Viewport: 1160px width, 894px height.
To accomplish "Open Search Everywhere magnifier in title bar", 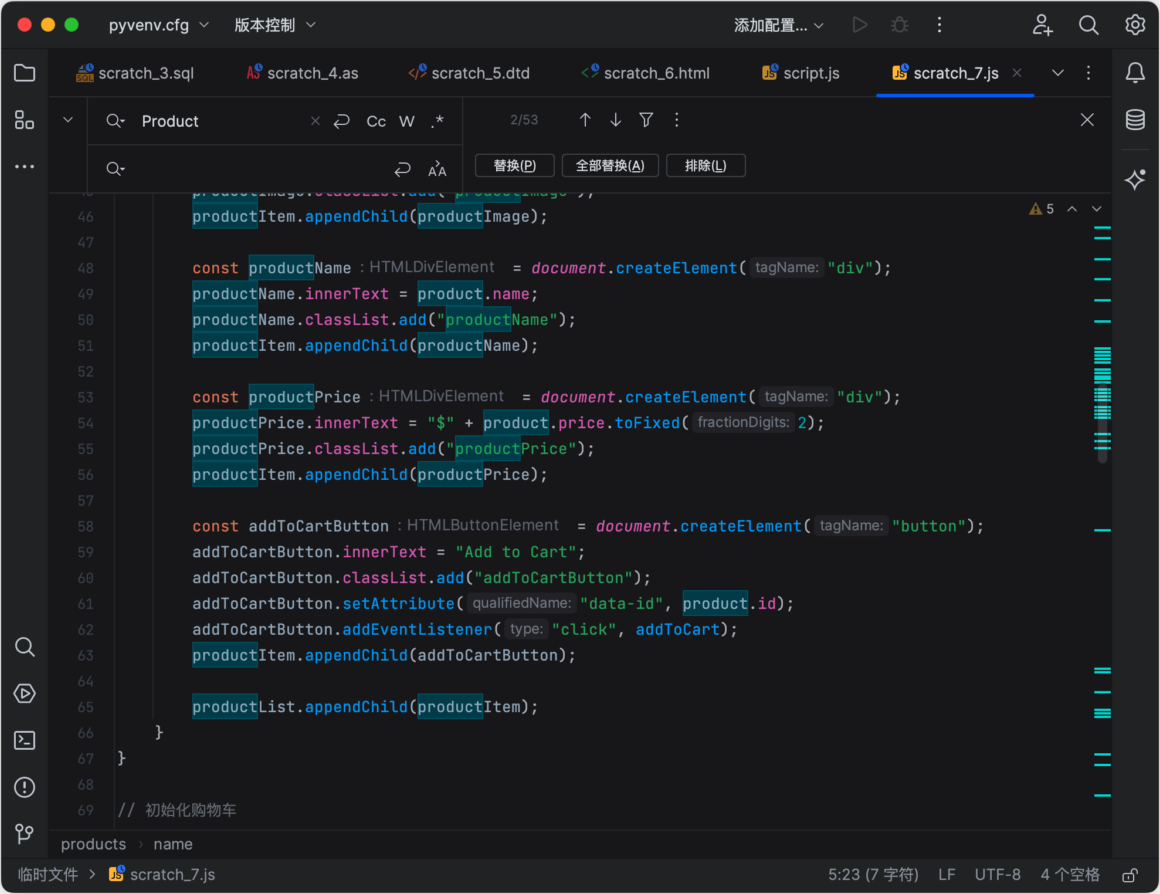I will pyautogui.click(x=1088, y=25).
